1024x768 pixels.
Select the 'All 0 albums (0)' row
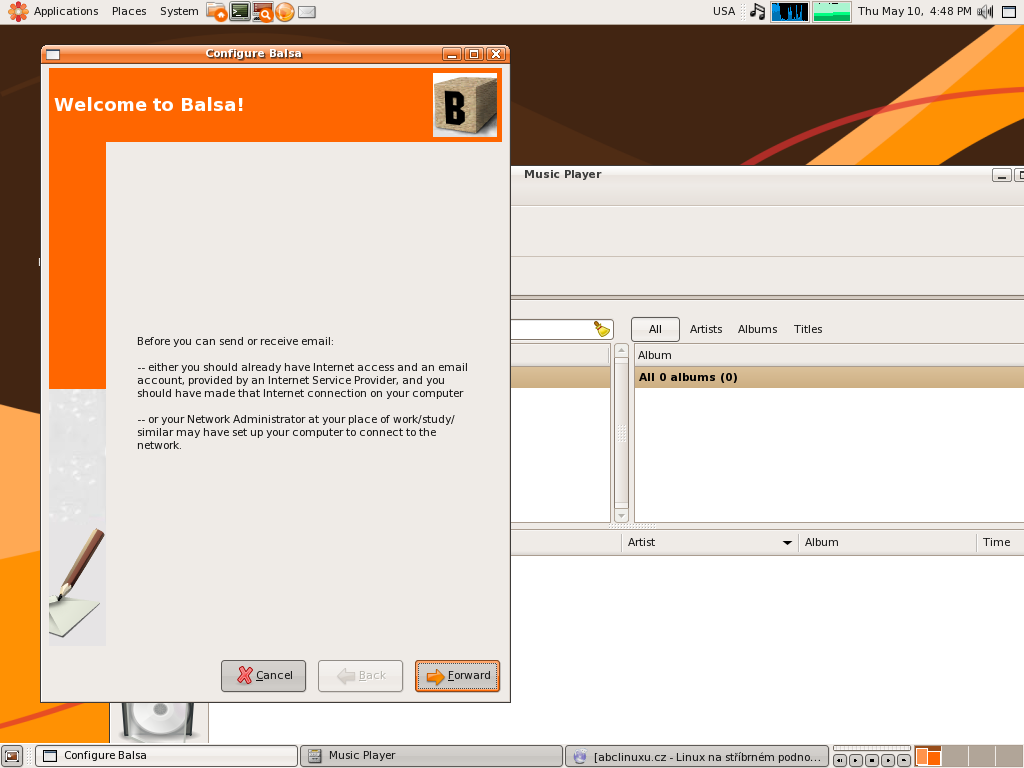[829, 377]
